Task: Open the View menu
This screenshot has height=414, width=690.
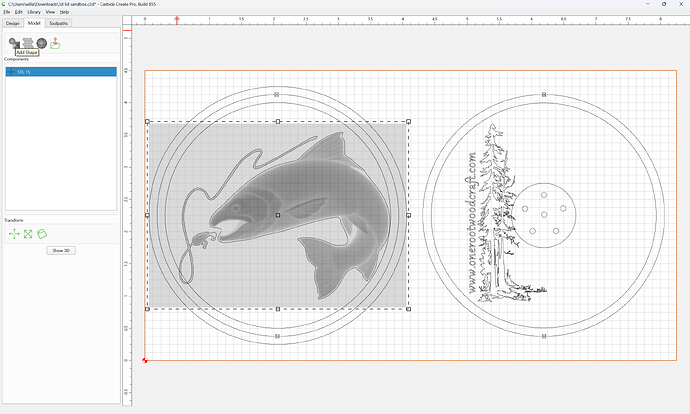Action: coord(50,12)
